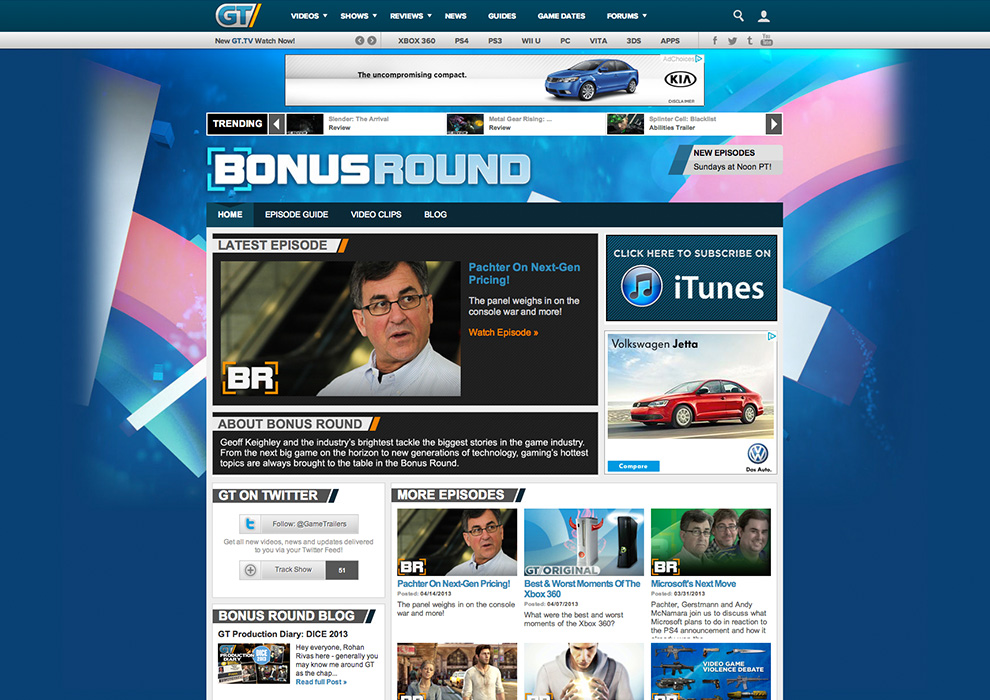Visit the Facebook page icon
This screenshot has height=700, width=990.
(x=715, y=41)
